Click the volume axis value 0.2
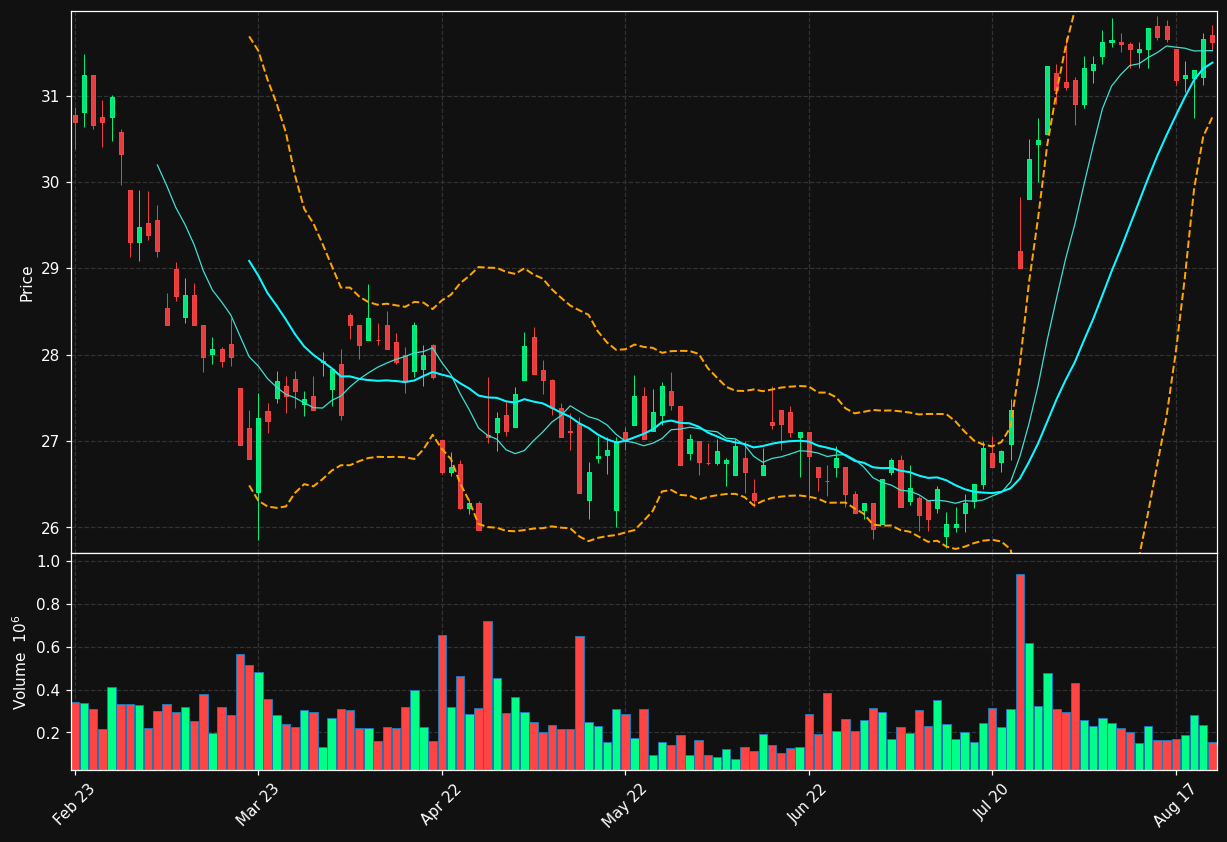The height and width of the screenshot is (842, 1227). (x=48, y=734)
